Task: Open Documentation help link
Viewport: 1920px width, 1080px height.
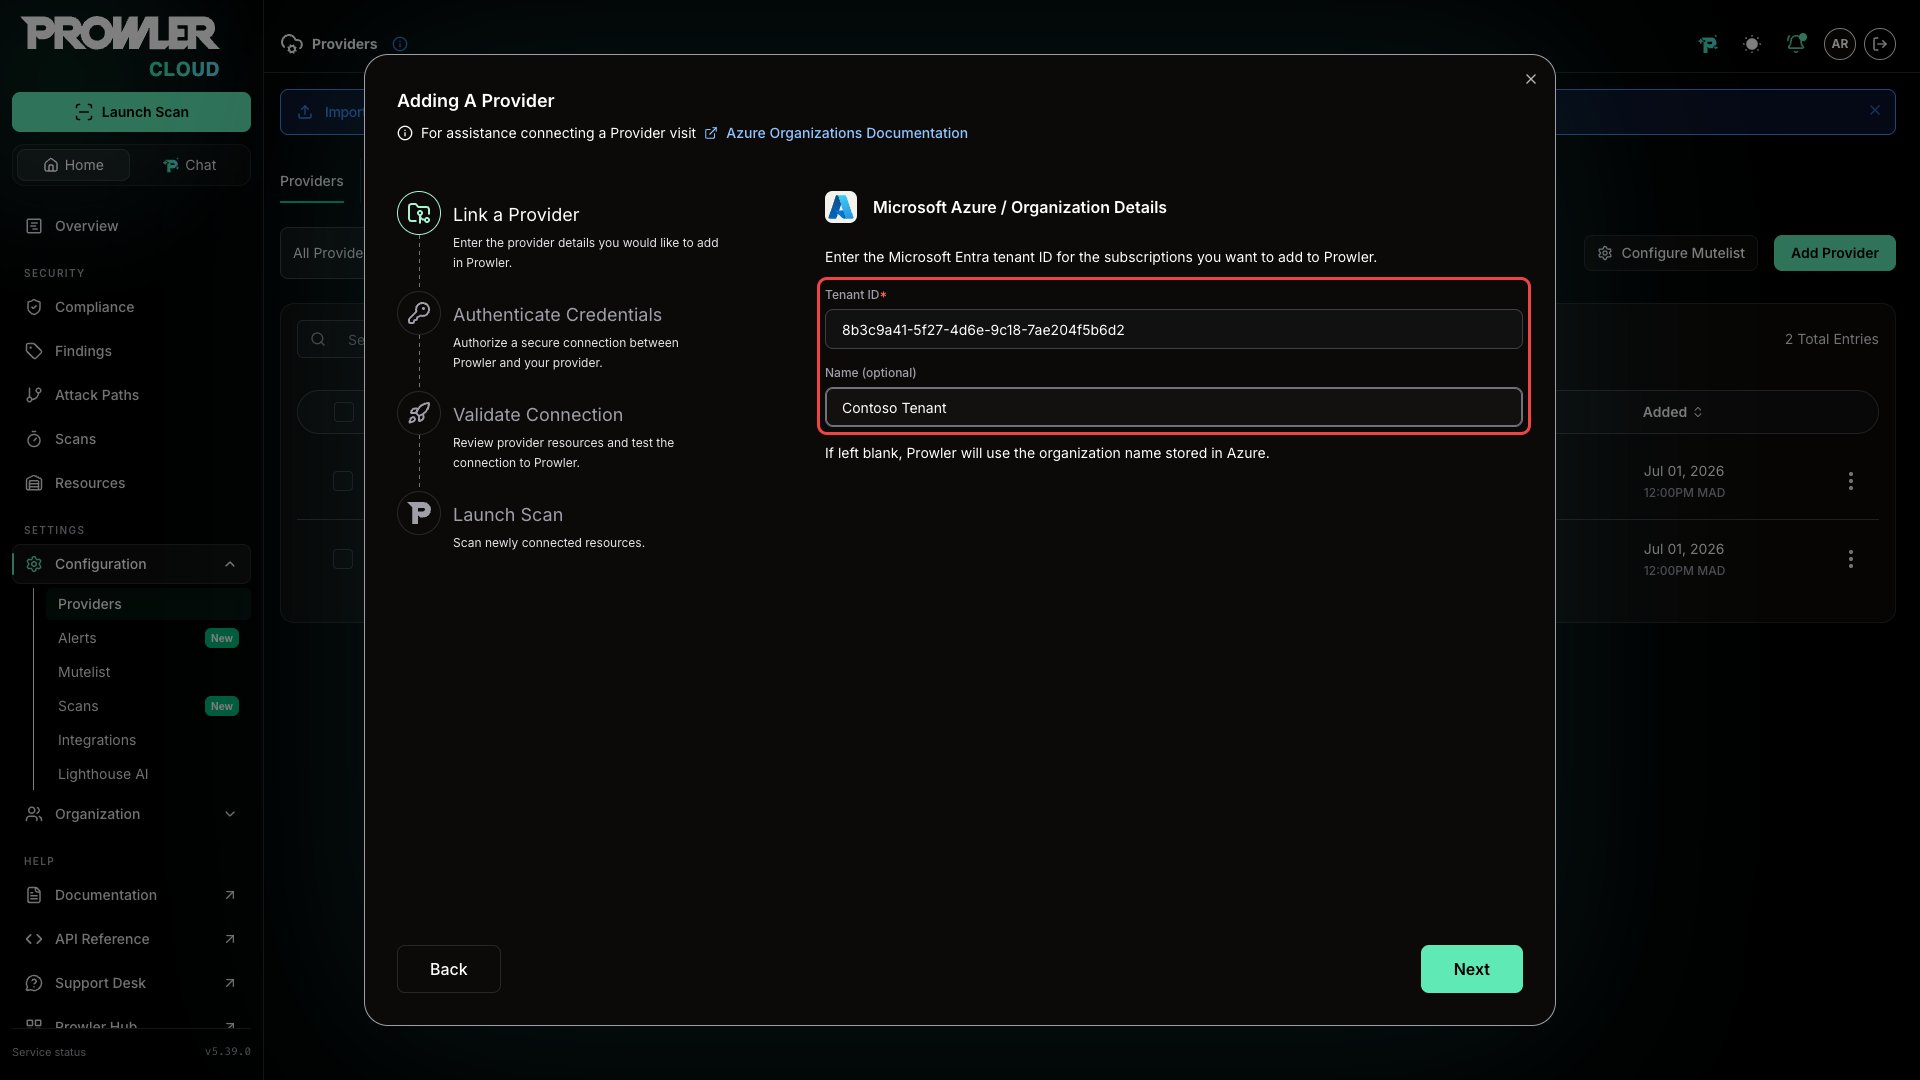Action: (x=131, y=895)
